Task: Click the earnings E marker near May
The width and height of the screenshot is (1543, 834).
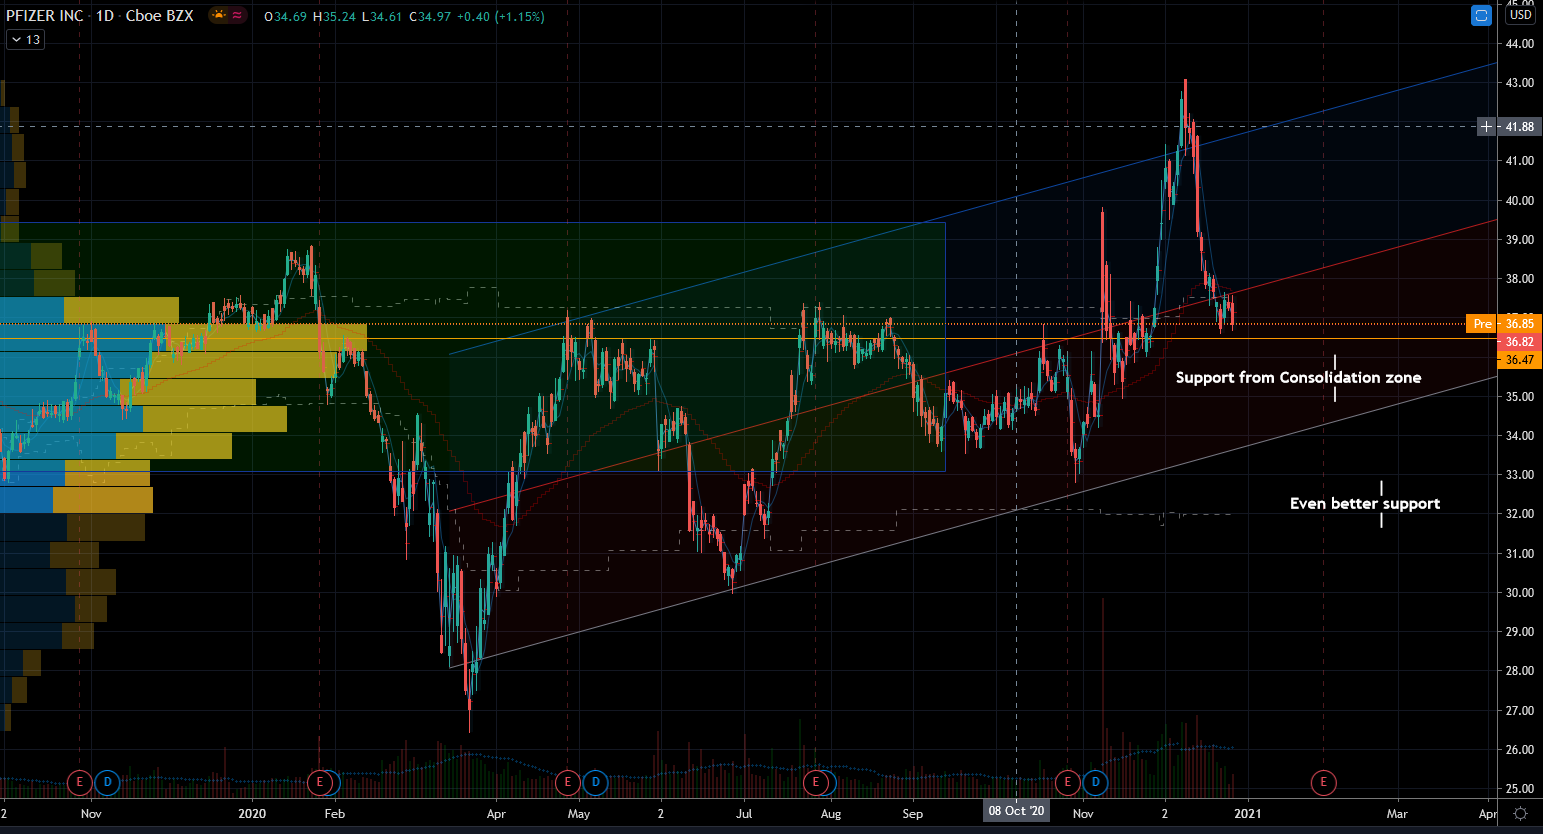Action: click(567, 782)
